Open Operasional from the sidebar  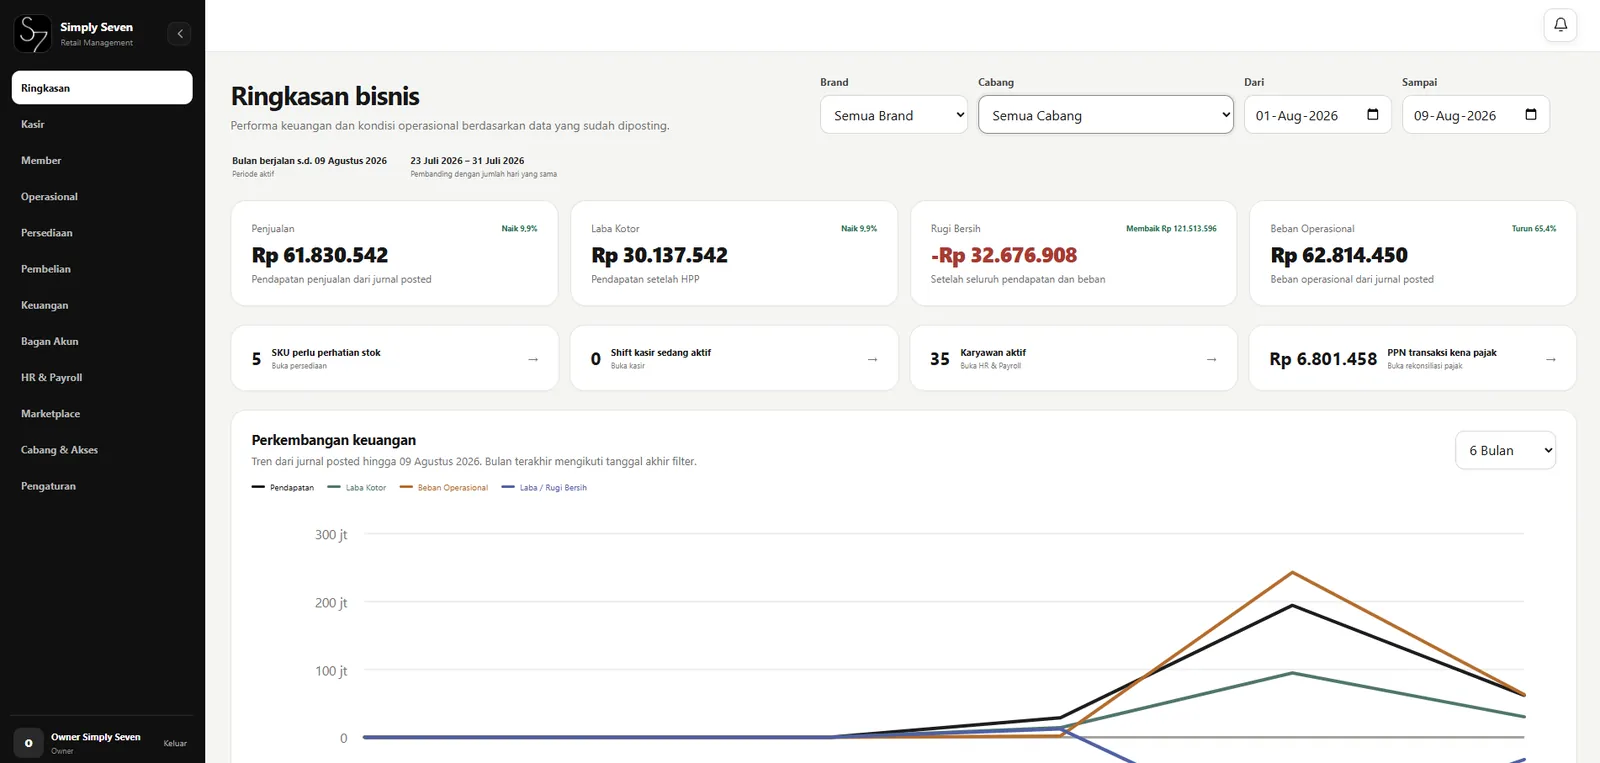click(x=102, y=197)
